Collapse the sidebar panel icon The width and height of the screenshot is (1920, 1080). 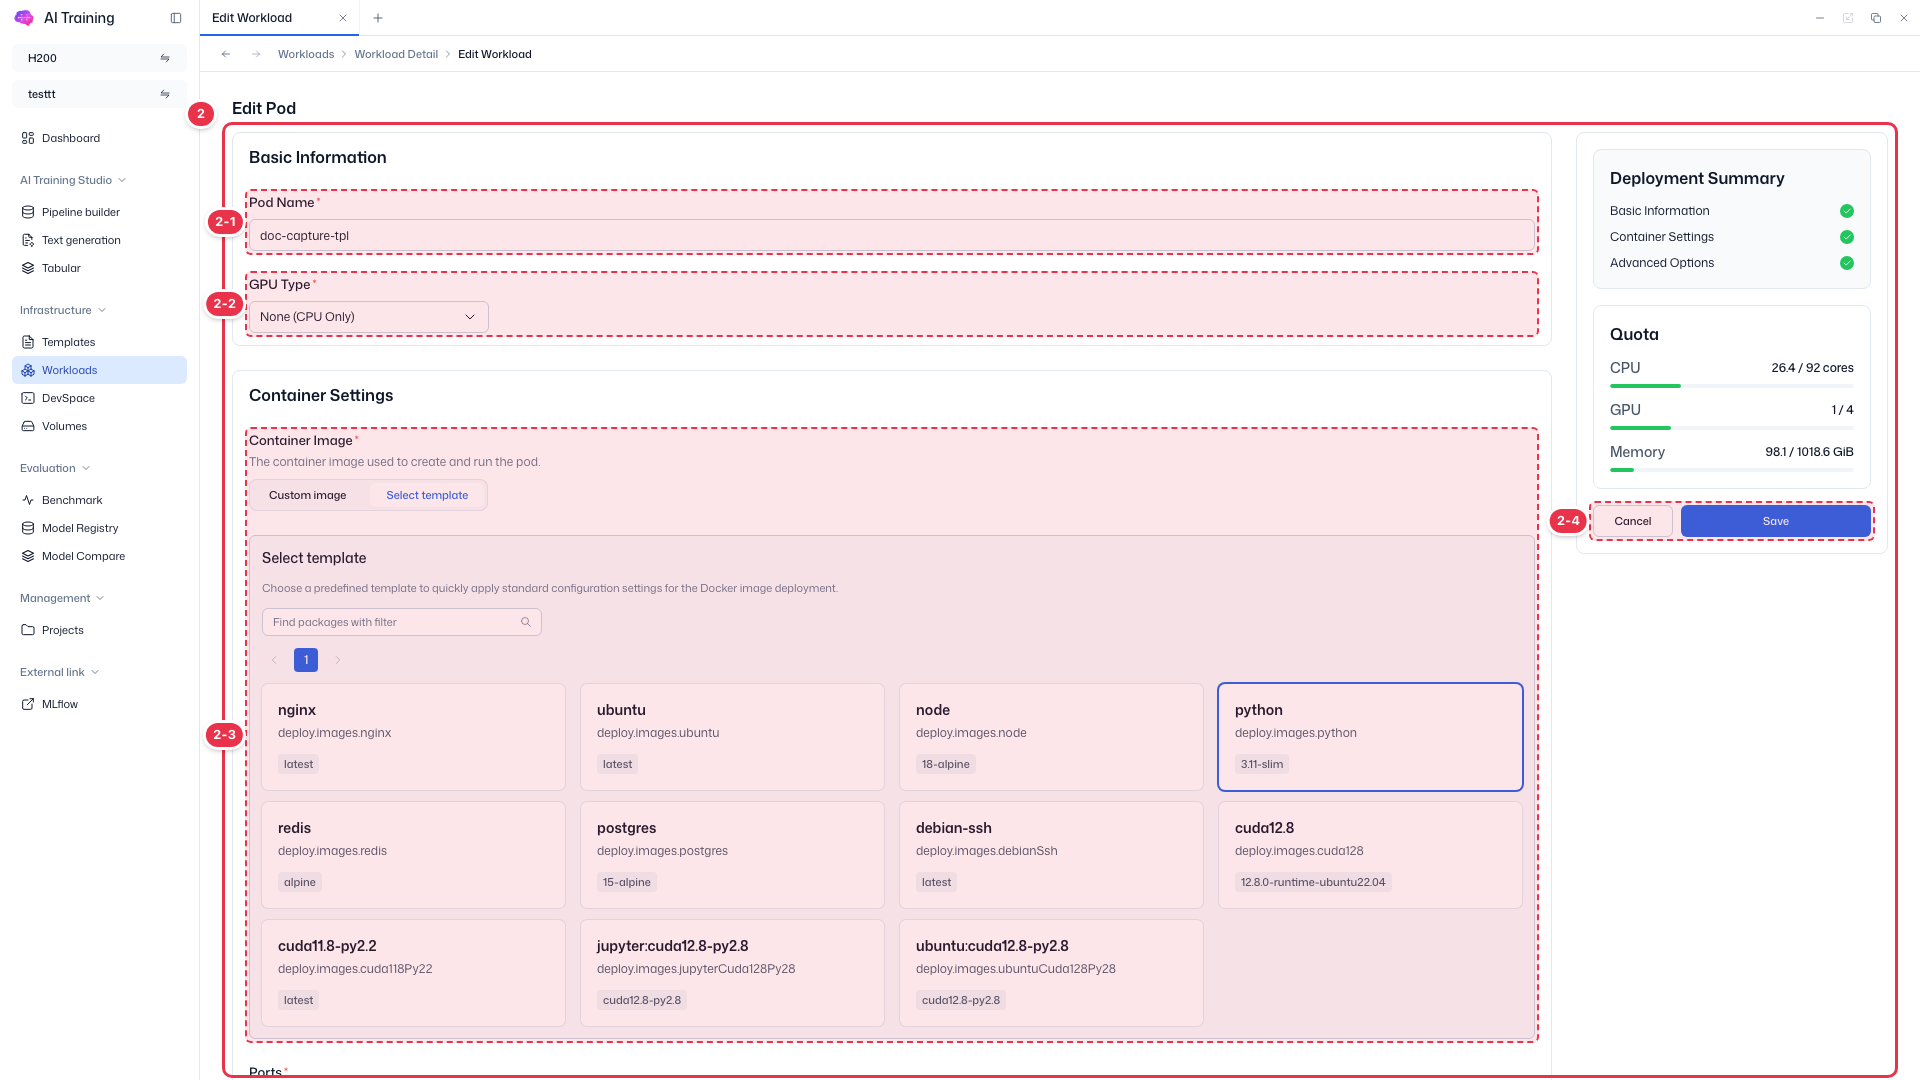pos(176,18)
